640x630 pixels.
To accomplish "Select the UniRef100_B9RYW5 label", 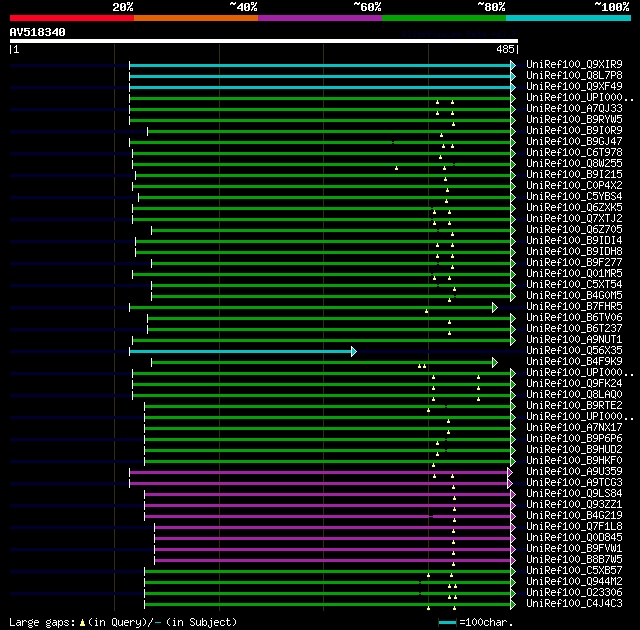I will click(x=574, y=120).
